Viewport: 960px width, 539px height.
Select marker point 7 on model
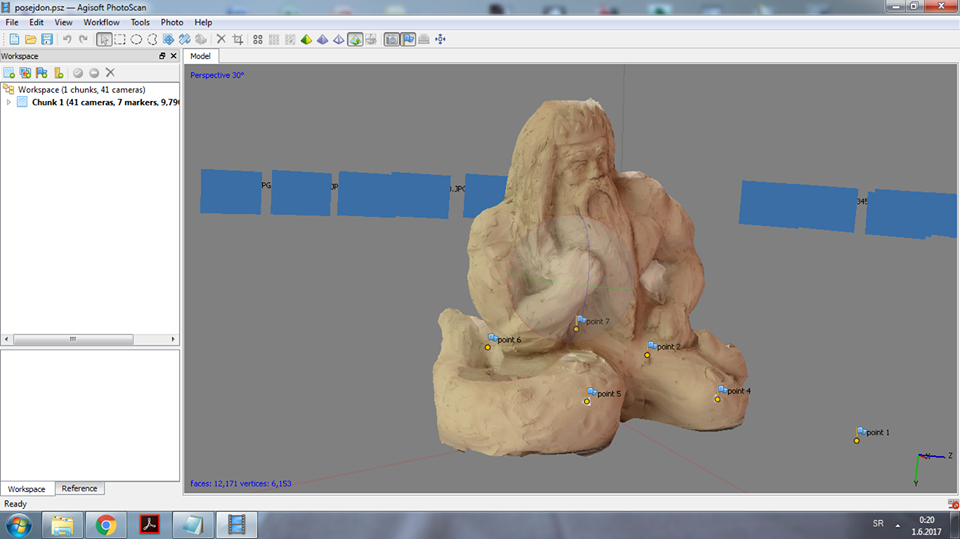[x=576, y=329]
